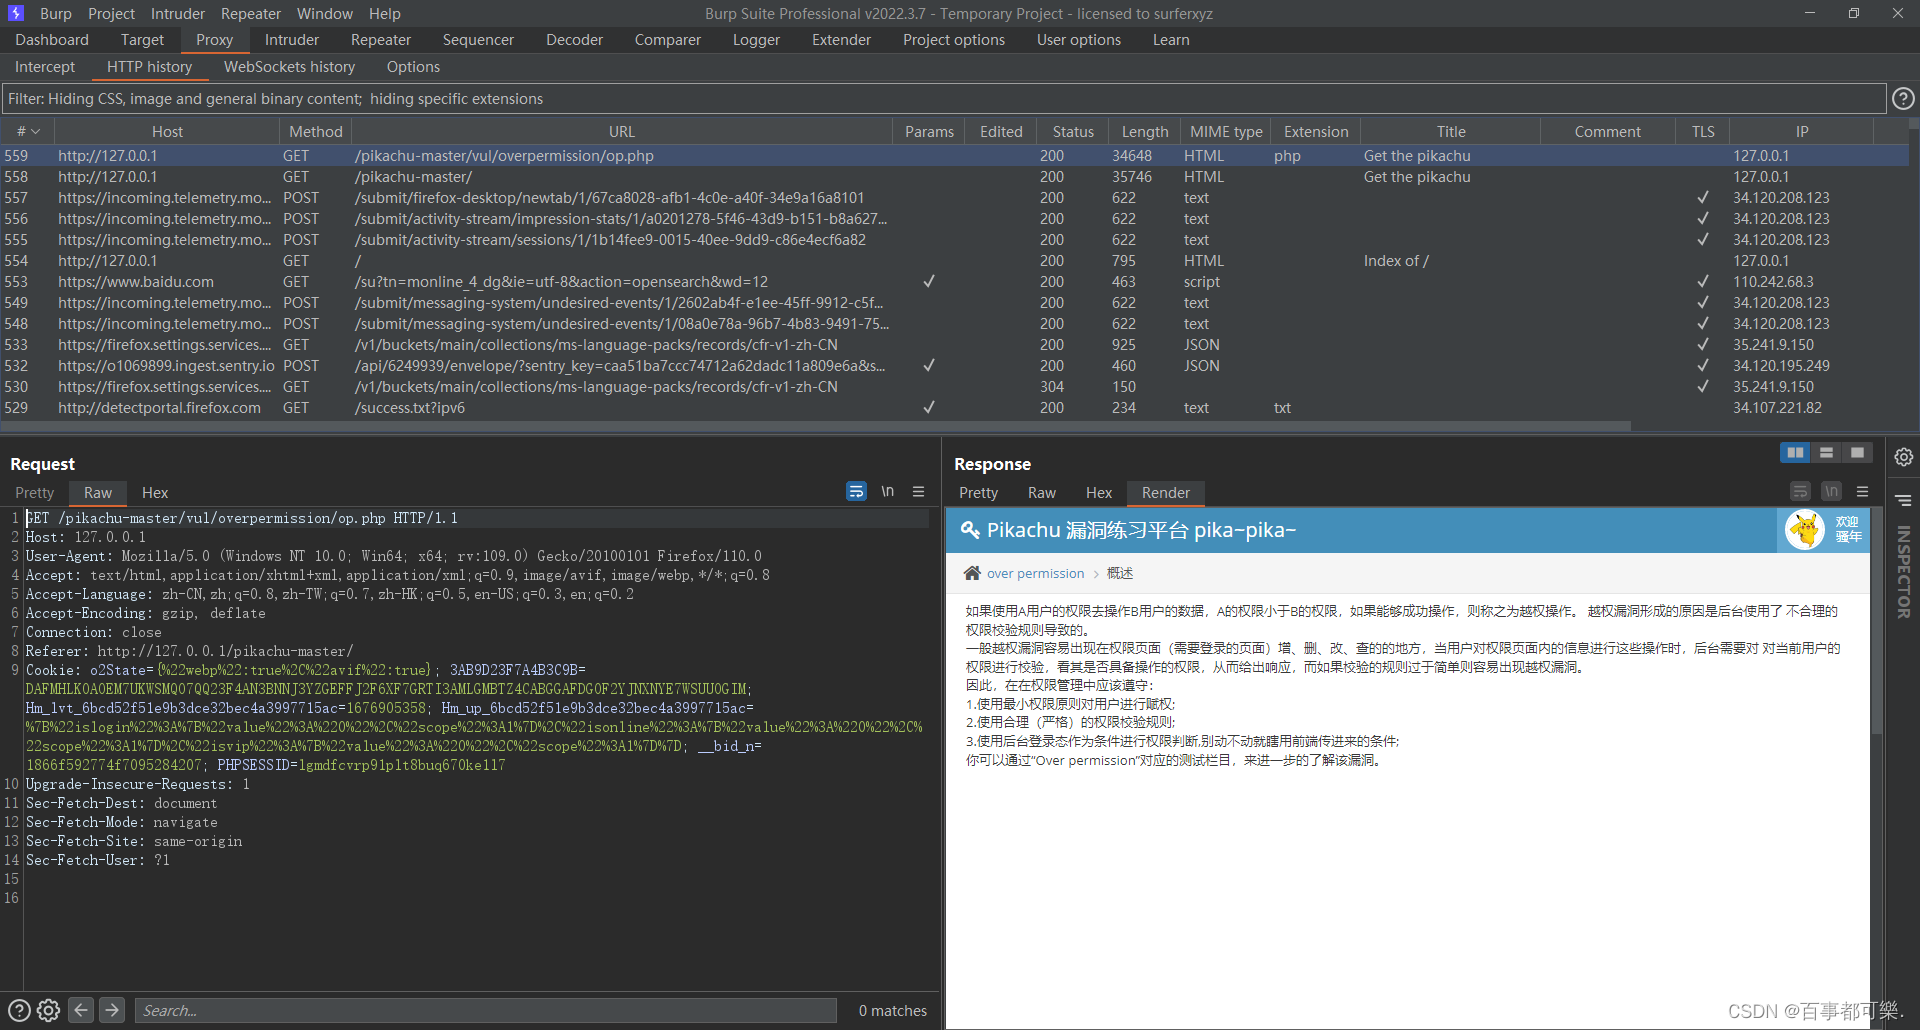1920x1030 pixels.
Task: Toggle word wrap icon in Request panel
Action: [856, 491]
